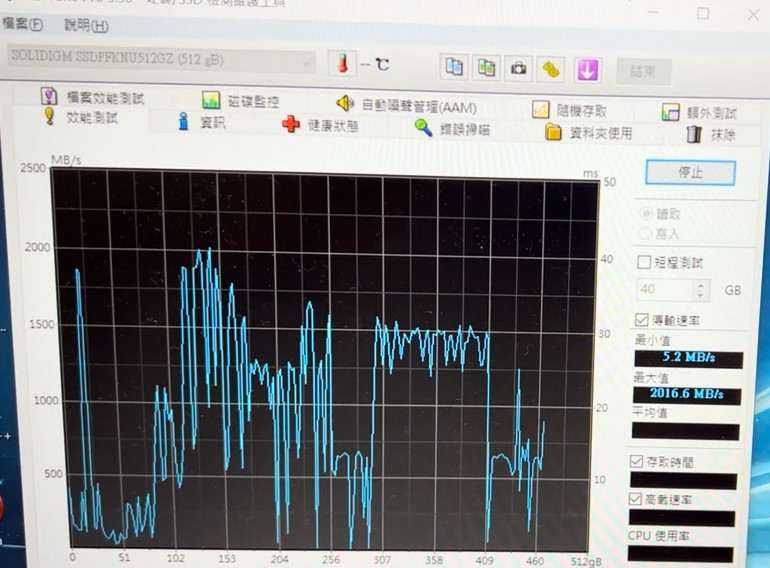Decrease the short stroke GB spinner value
Image resolution: width=770 pixels, height=568 pixels.
point(701,295)
